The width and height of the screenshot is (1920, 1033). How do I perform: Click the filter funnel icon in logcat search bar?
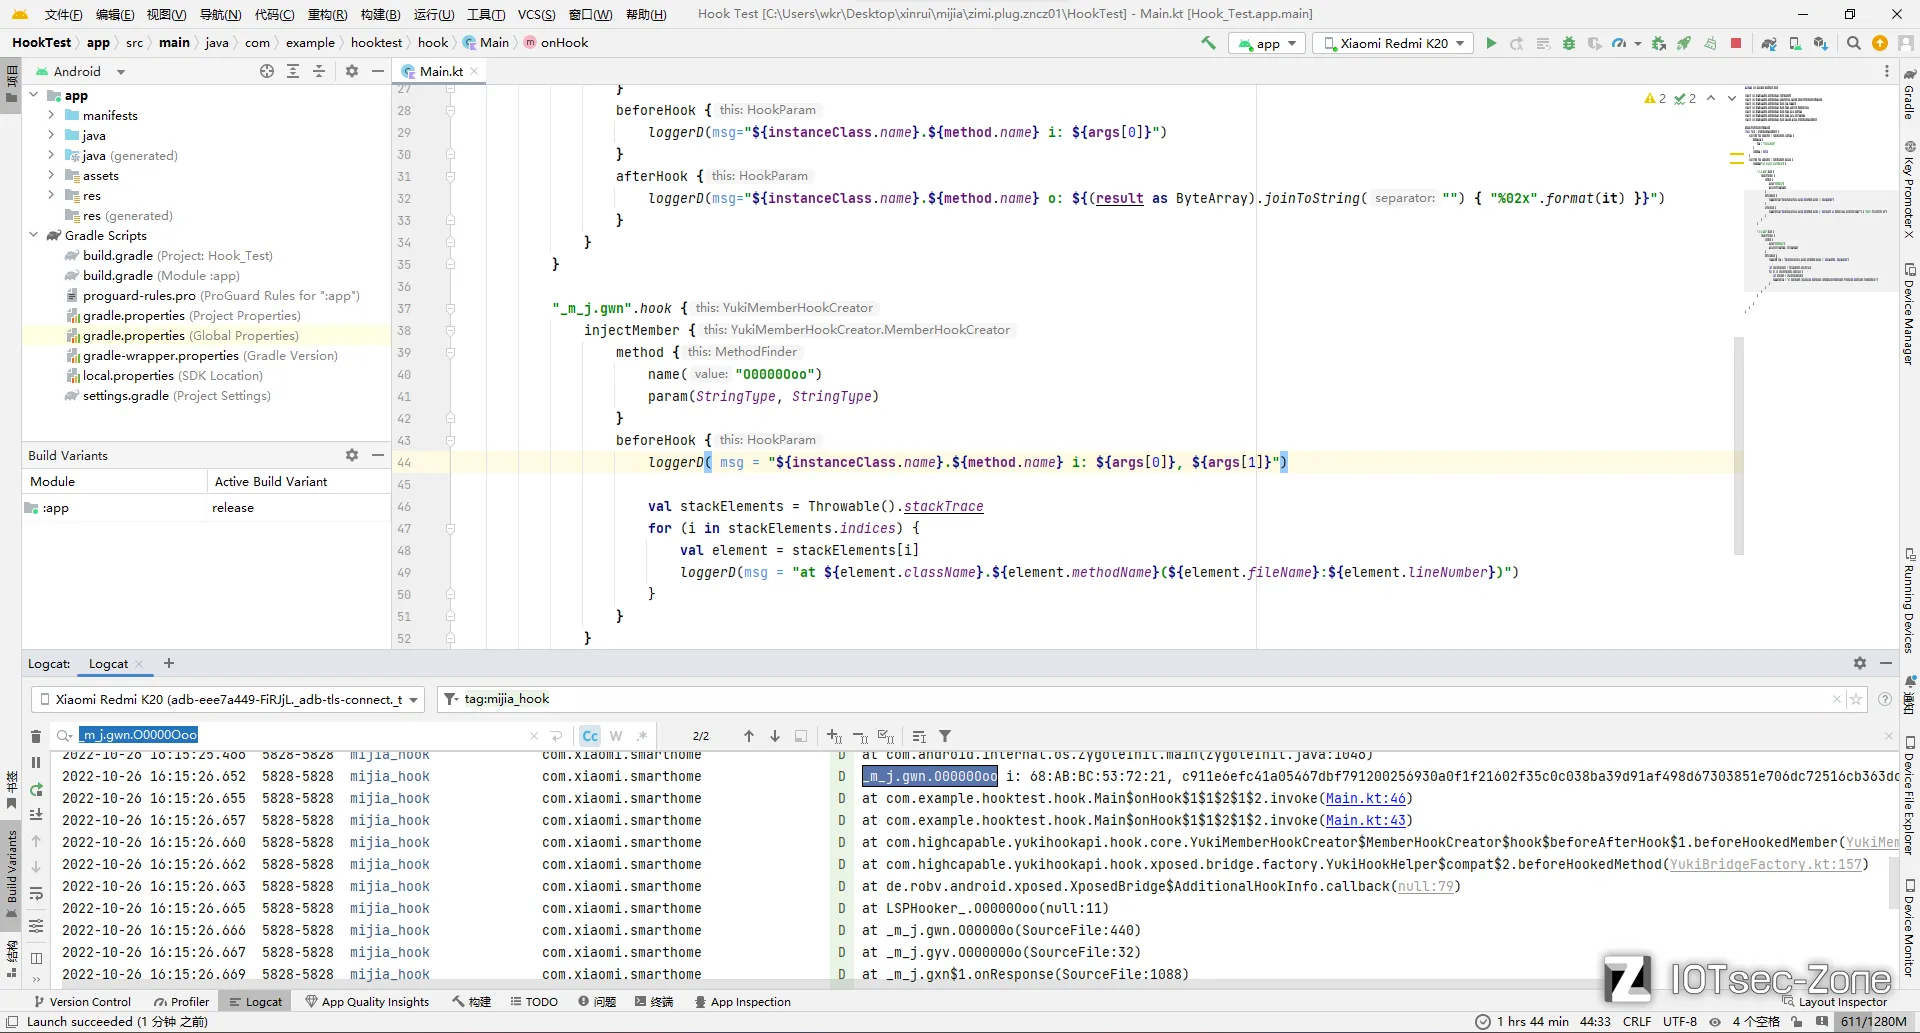tap(945, 736)
